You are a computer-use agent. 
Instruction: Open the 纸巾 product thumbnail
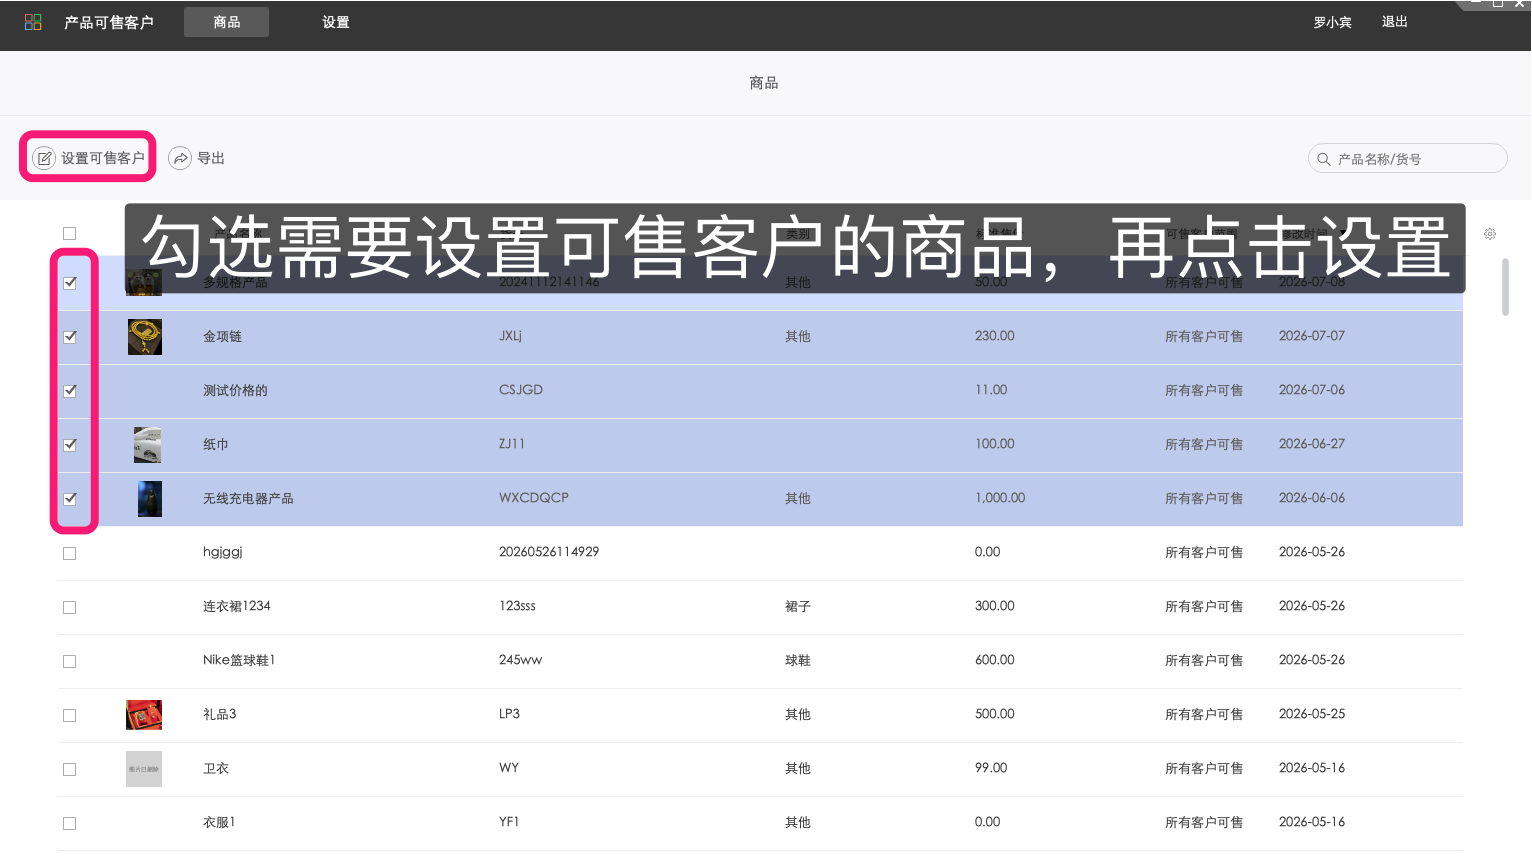(x=147, y=445)
